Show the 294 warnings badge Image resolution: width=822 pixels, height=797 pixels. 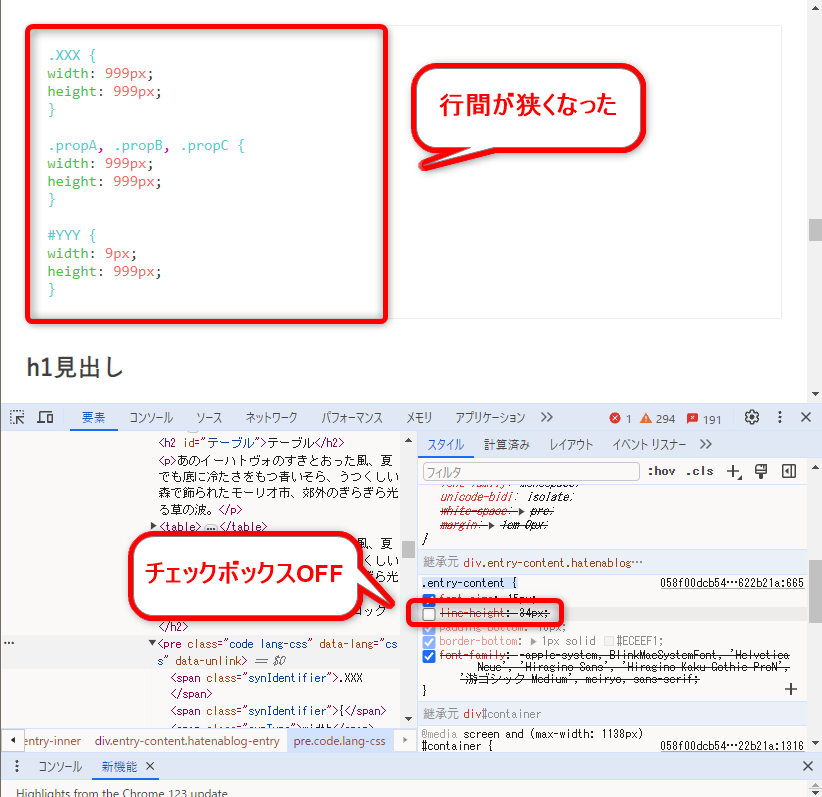657,418
